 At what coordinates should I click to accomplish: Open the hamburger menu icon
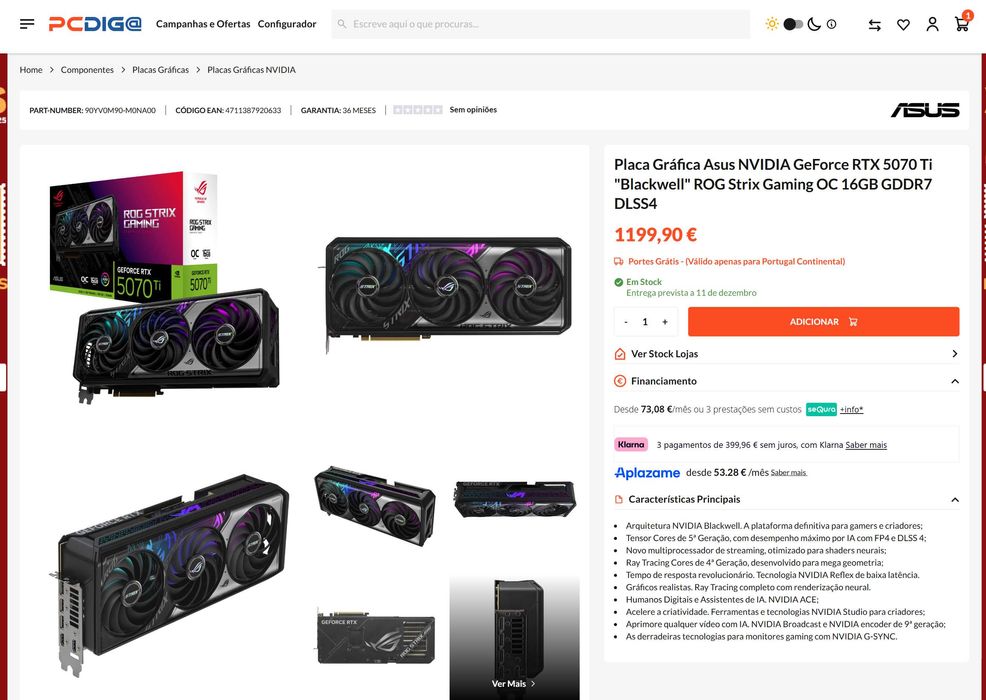27,24
